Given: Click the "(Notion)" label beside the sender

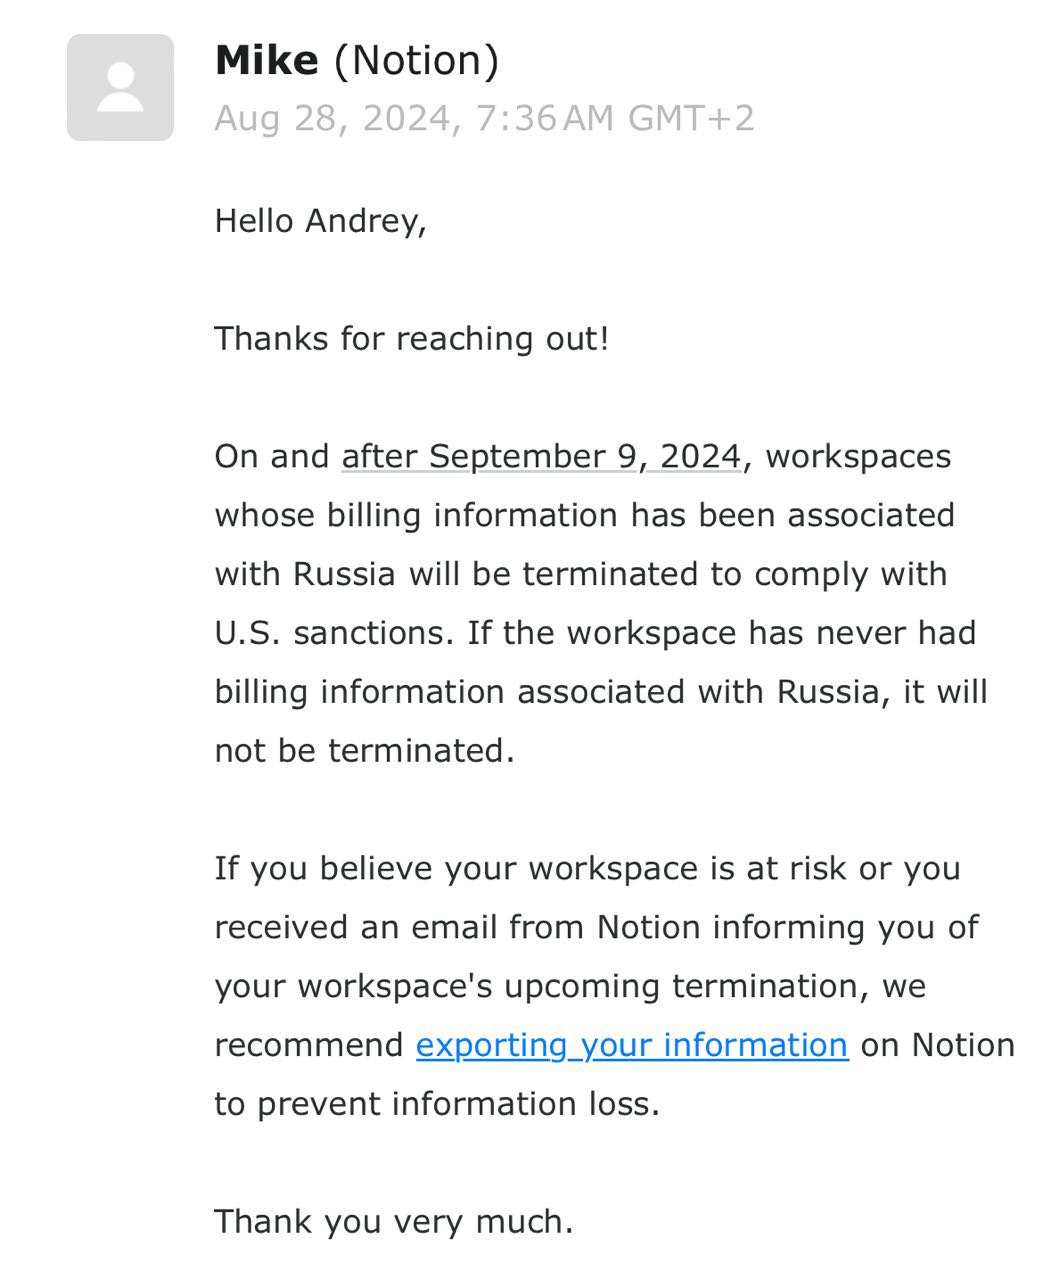Looking at the screenshot, I should [x=416, y=60].
